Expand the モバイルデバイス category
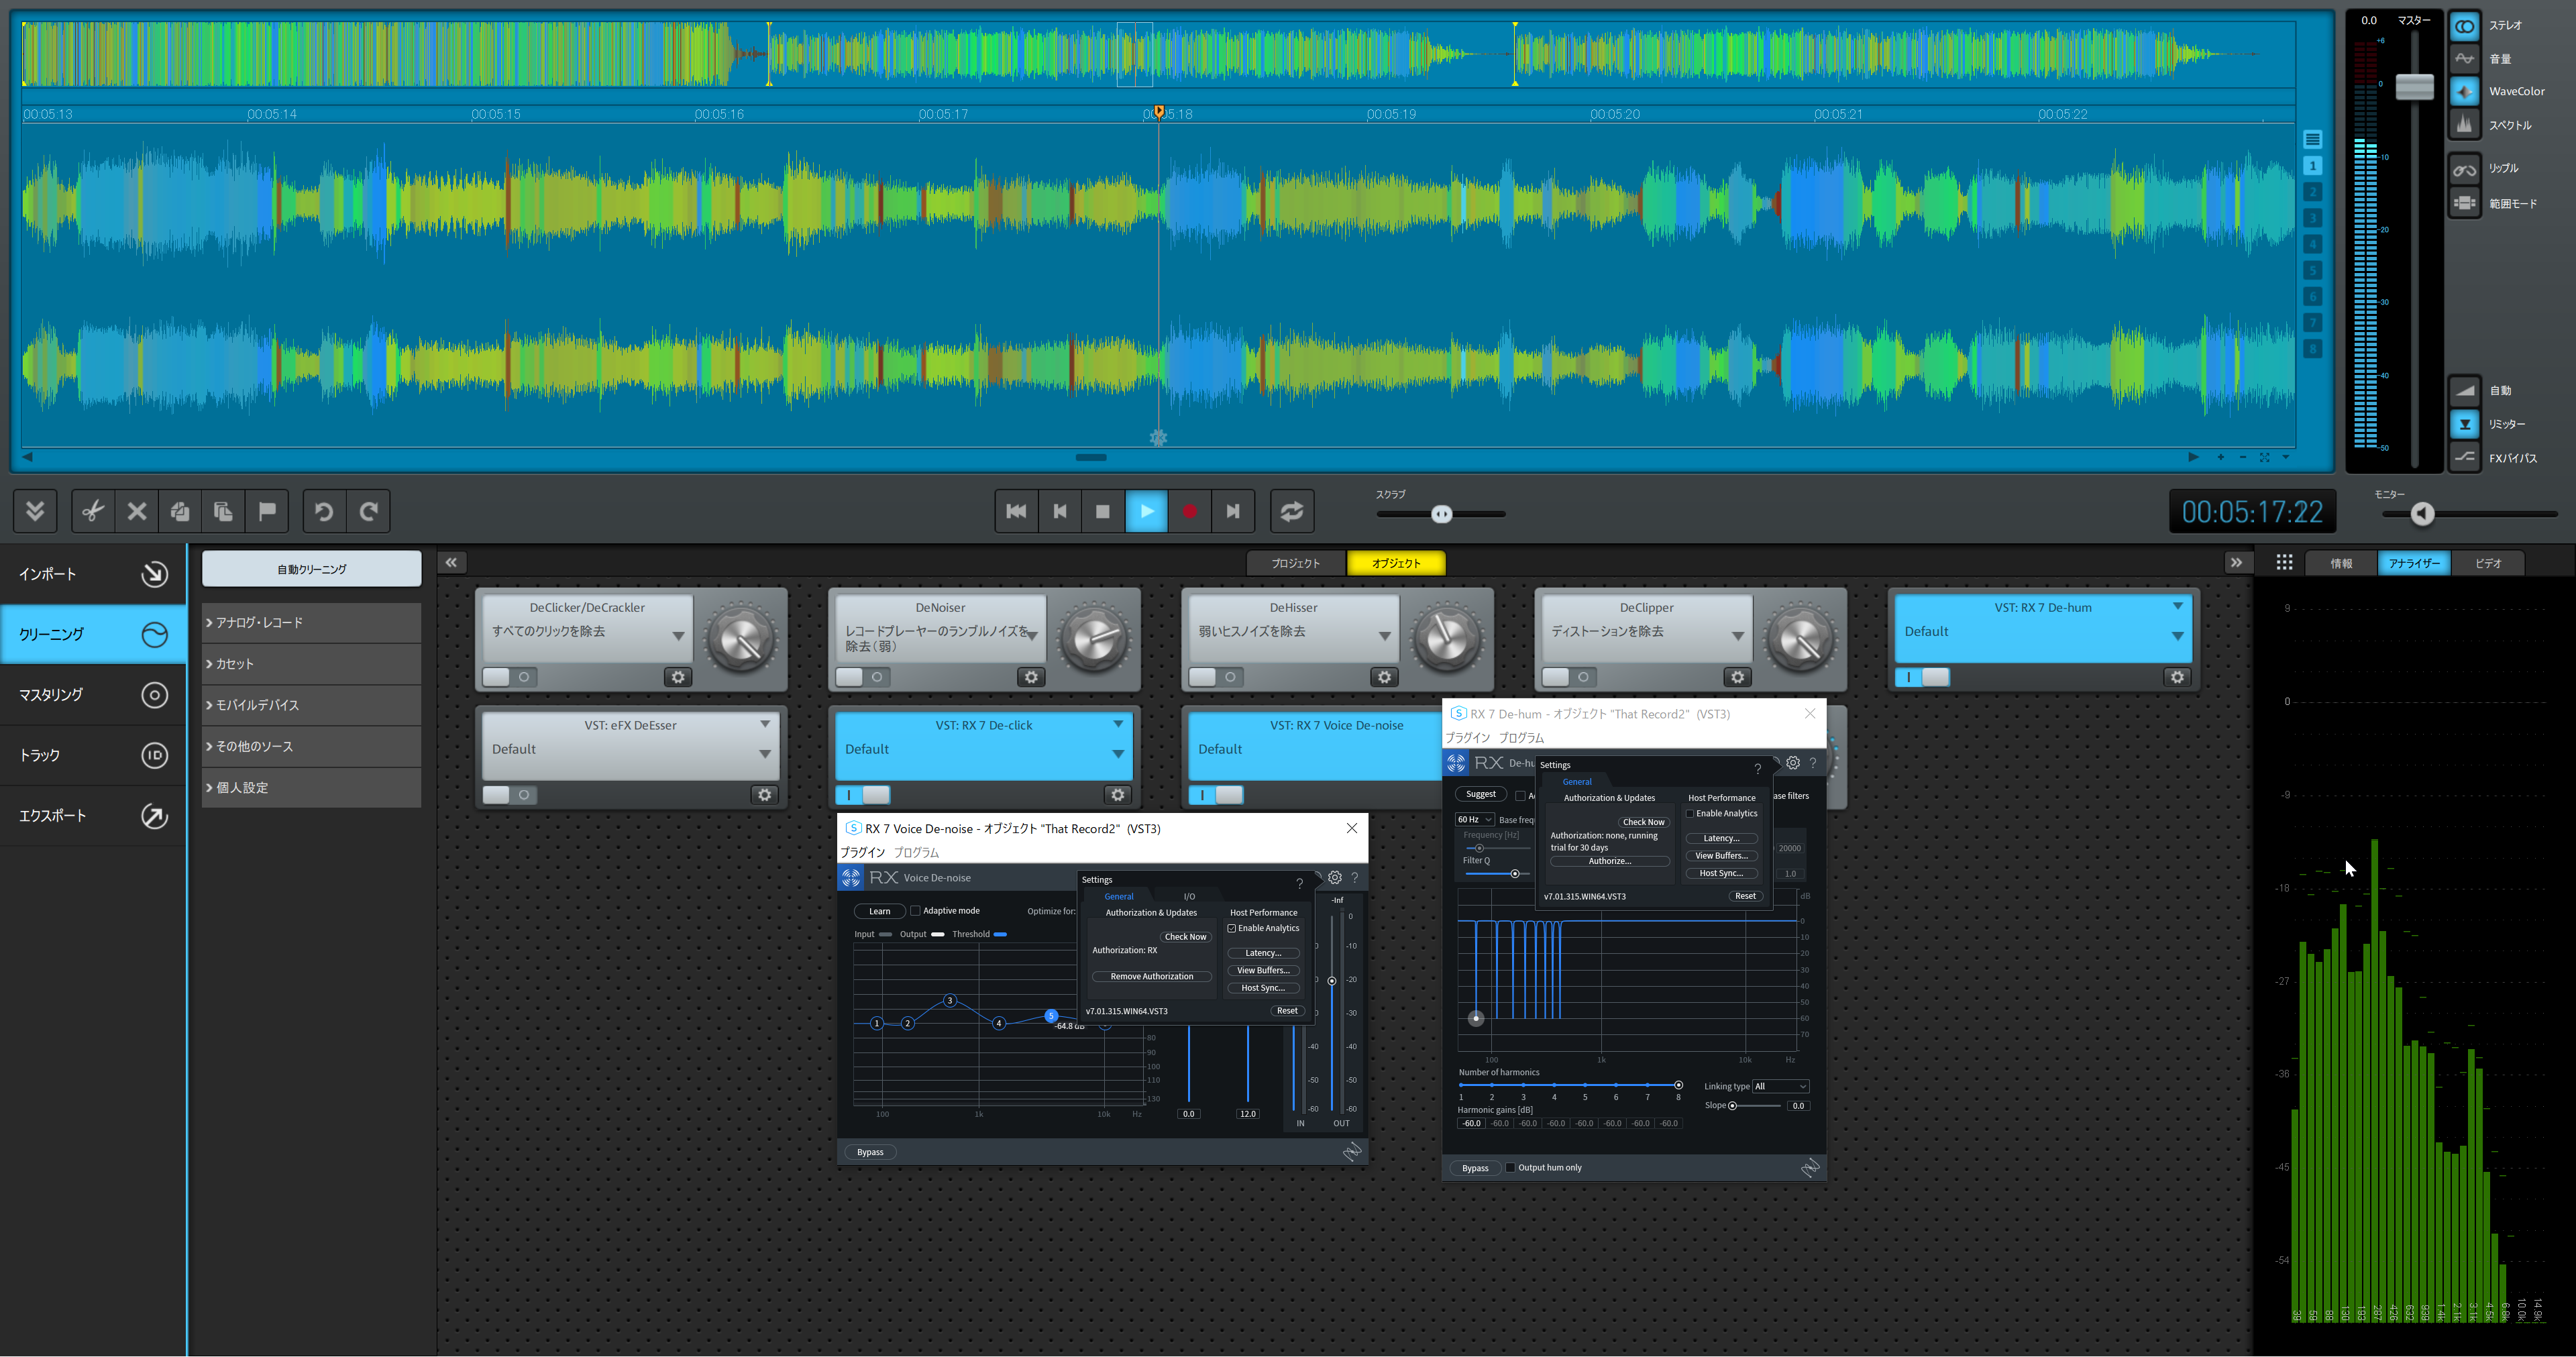Image resolution: width=2576 pixels, height=1357 pixels. (x=311, y=705)
